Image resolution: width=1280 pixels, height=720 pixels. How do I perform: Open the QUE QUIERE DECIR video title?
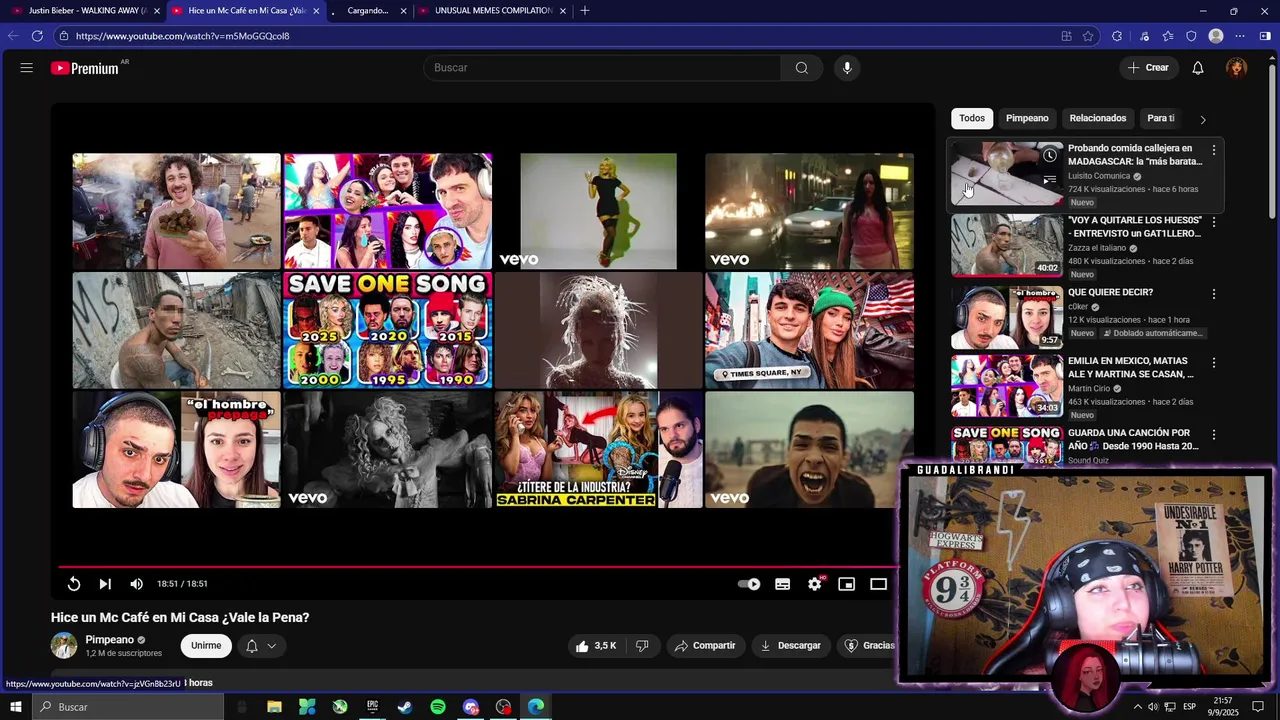tap(1110, 292)
